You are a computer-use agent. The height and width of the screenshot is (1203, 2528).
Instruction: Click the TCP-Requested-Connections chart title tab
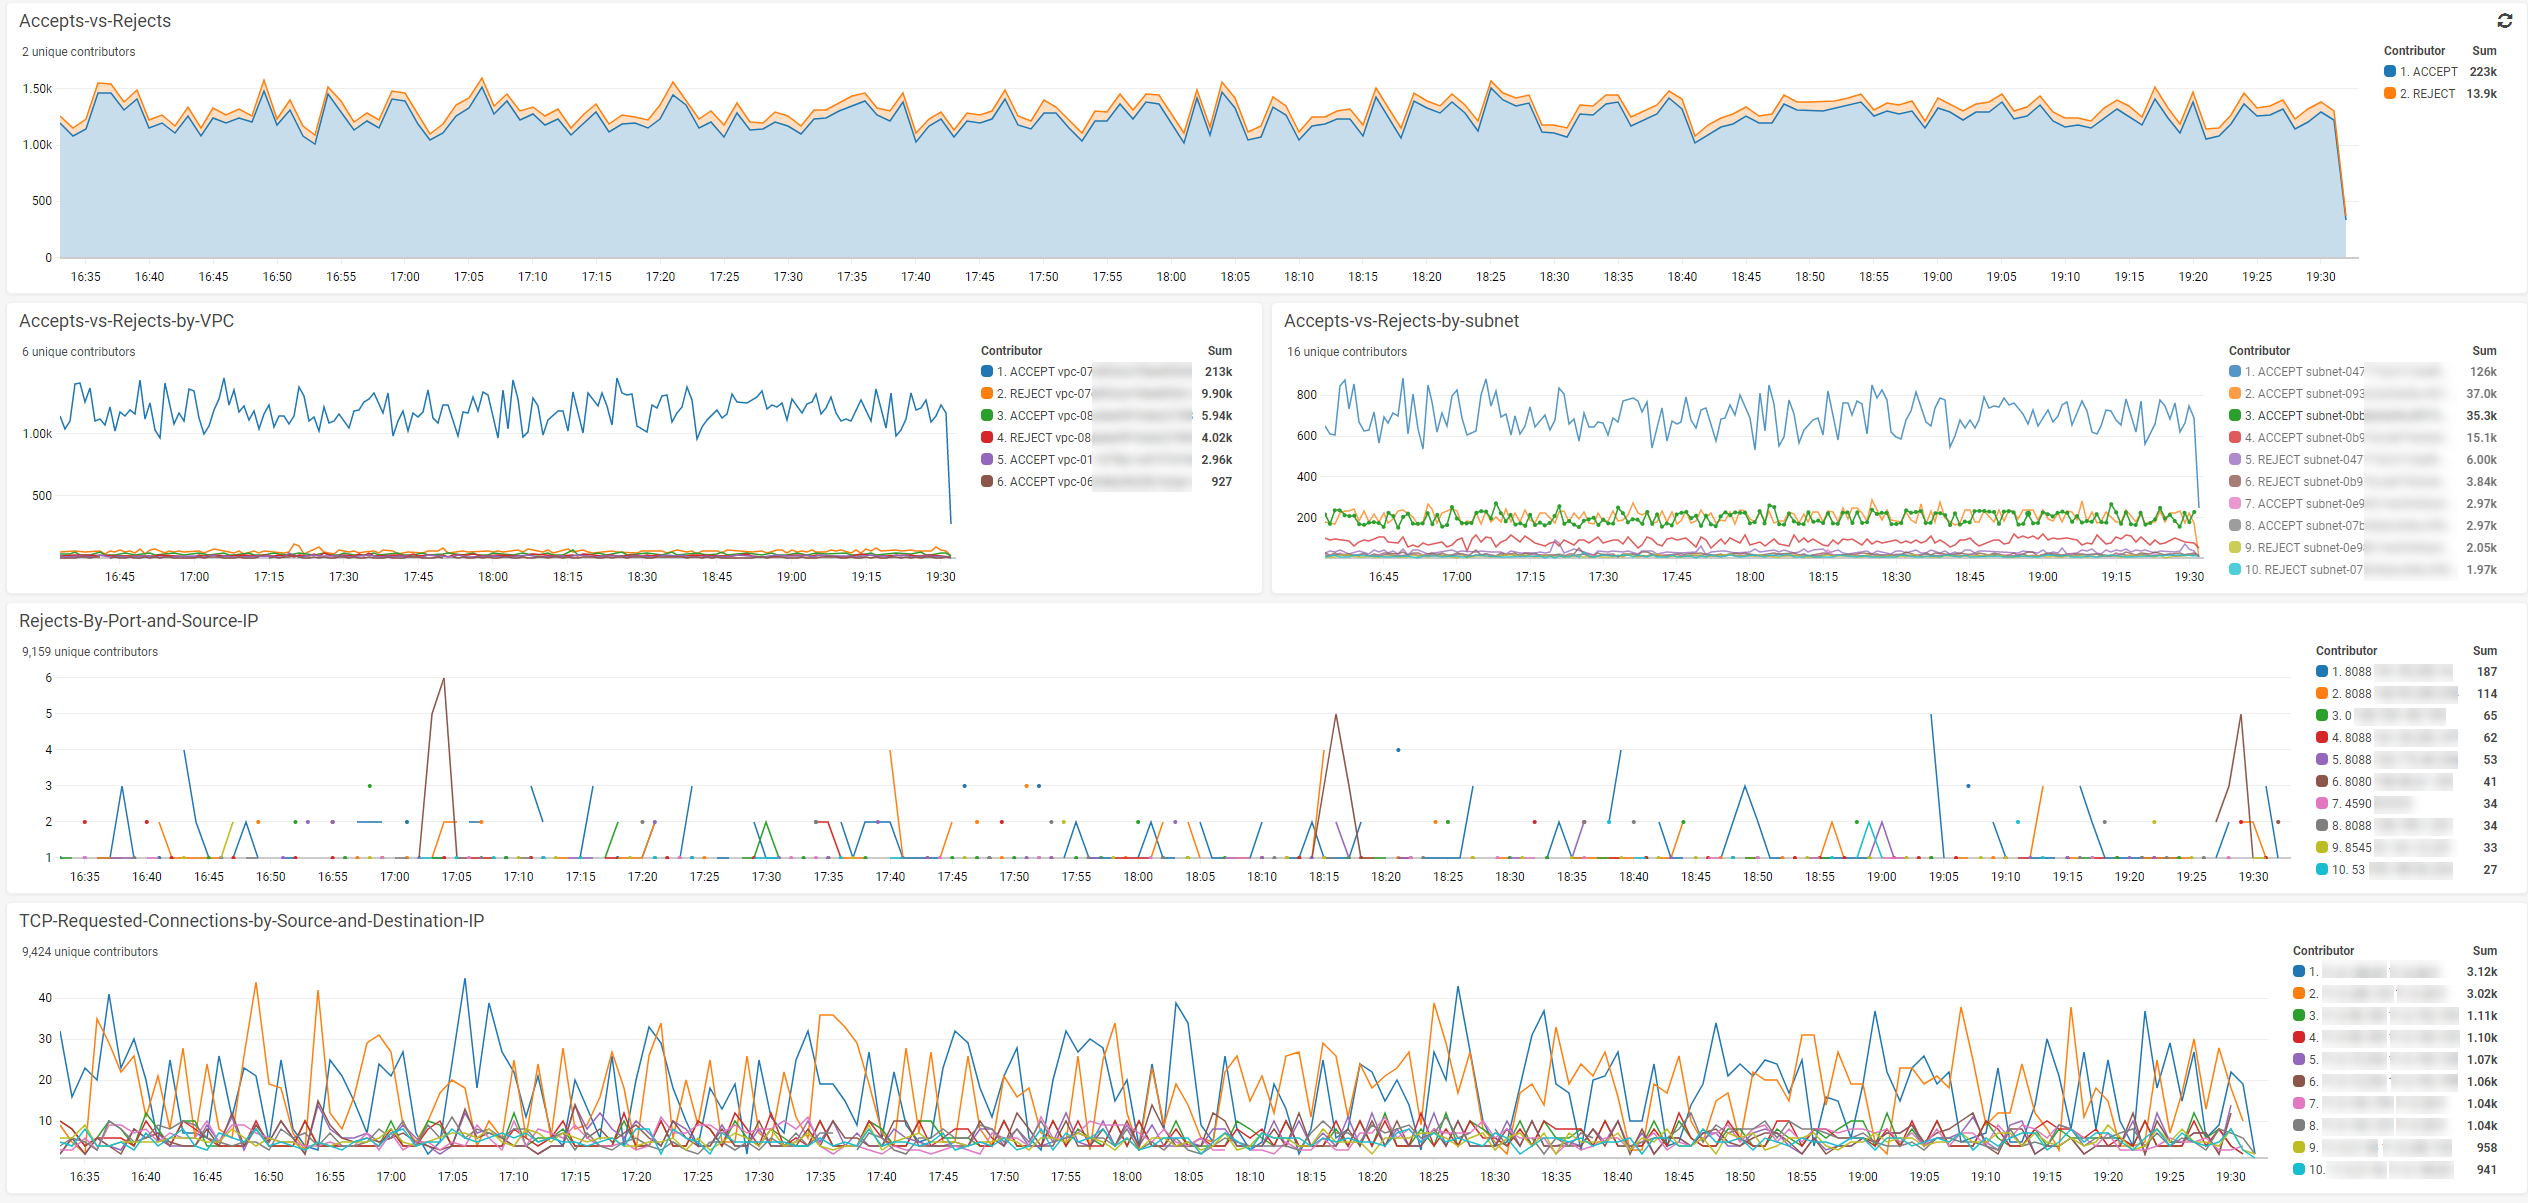(252, 919)
